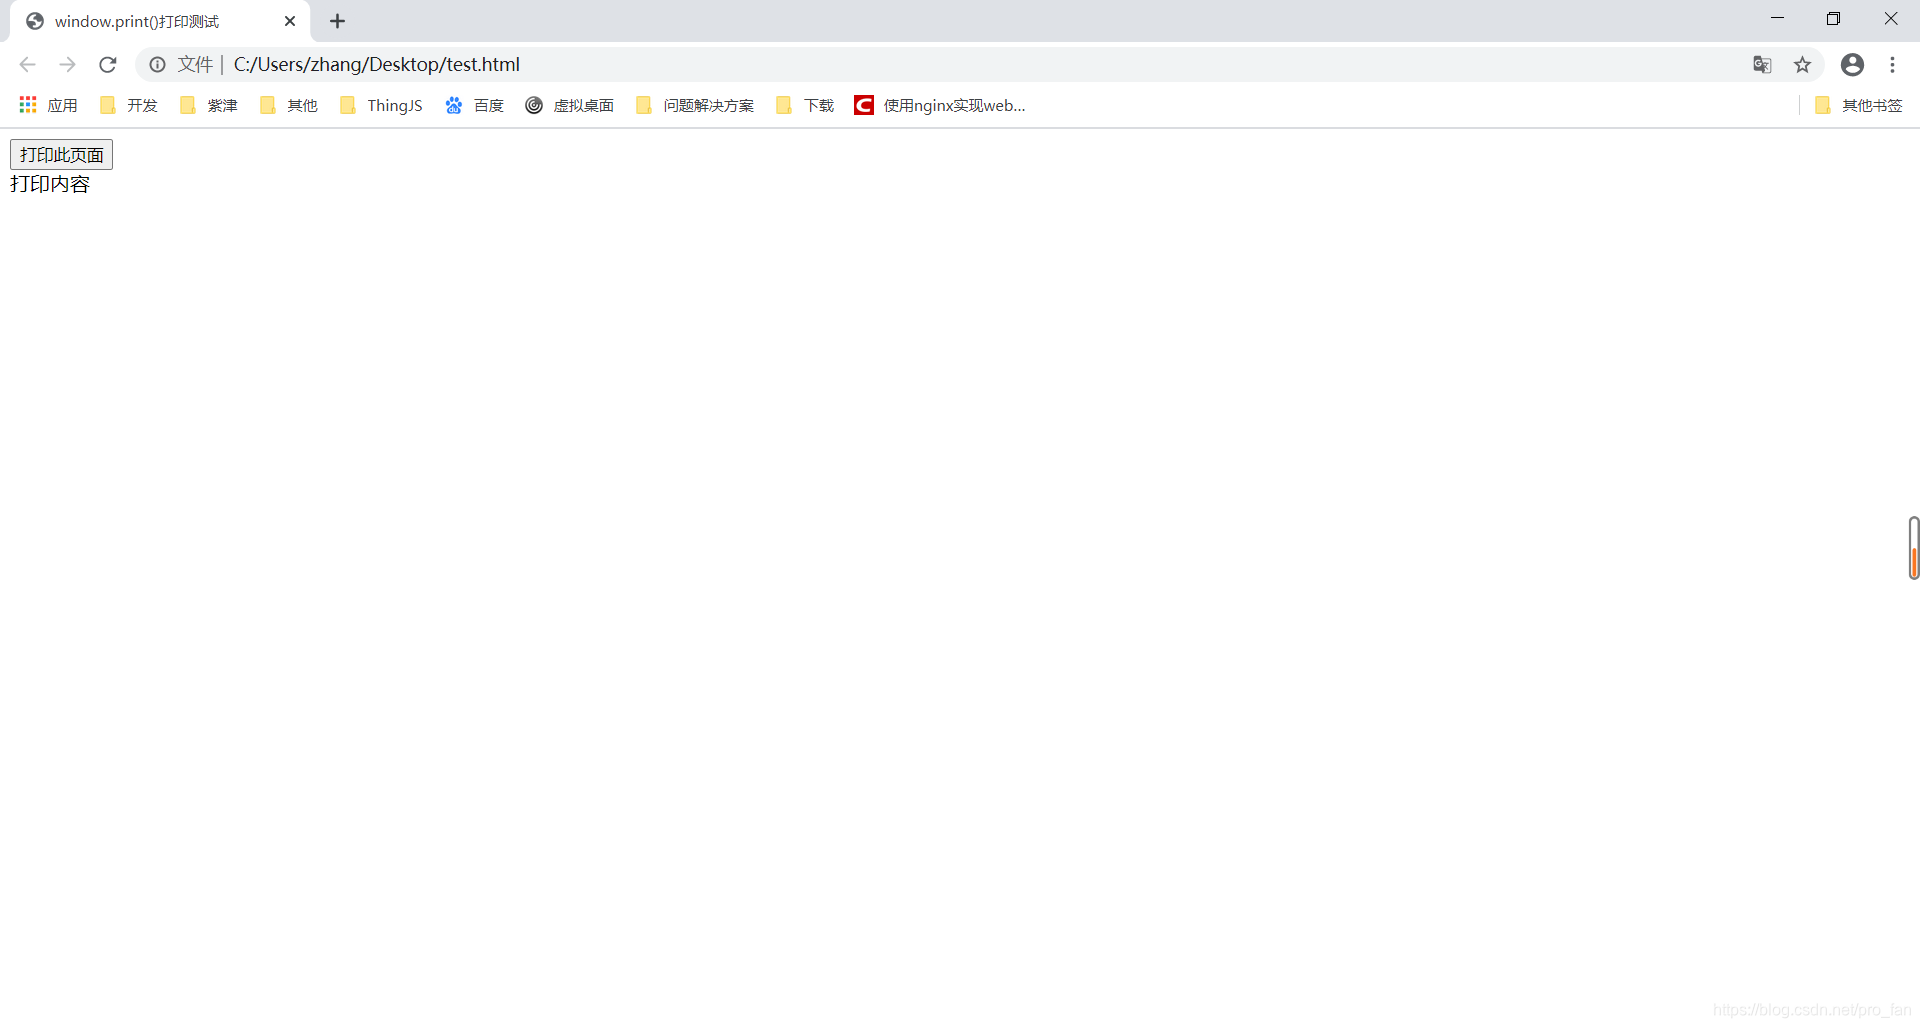The height and width of the screenshot is (1028, 1920).
Task: Expand the 下载 bookmark folder
Action: coord(805,105)
